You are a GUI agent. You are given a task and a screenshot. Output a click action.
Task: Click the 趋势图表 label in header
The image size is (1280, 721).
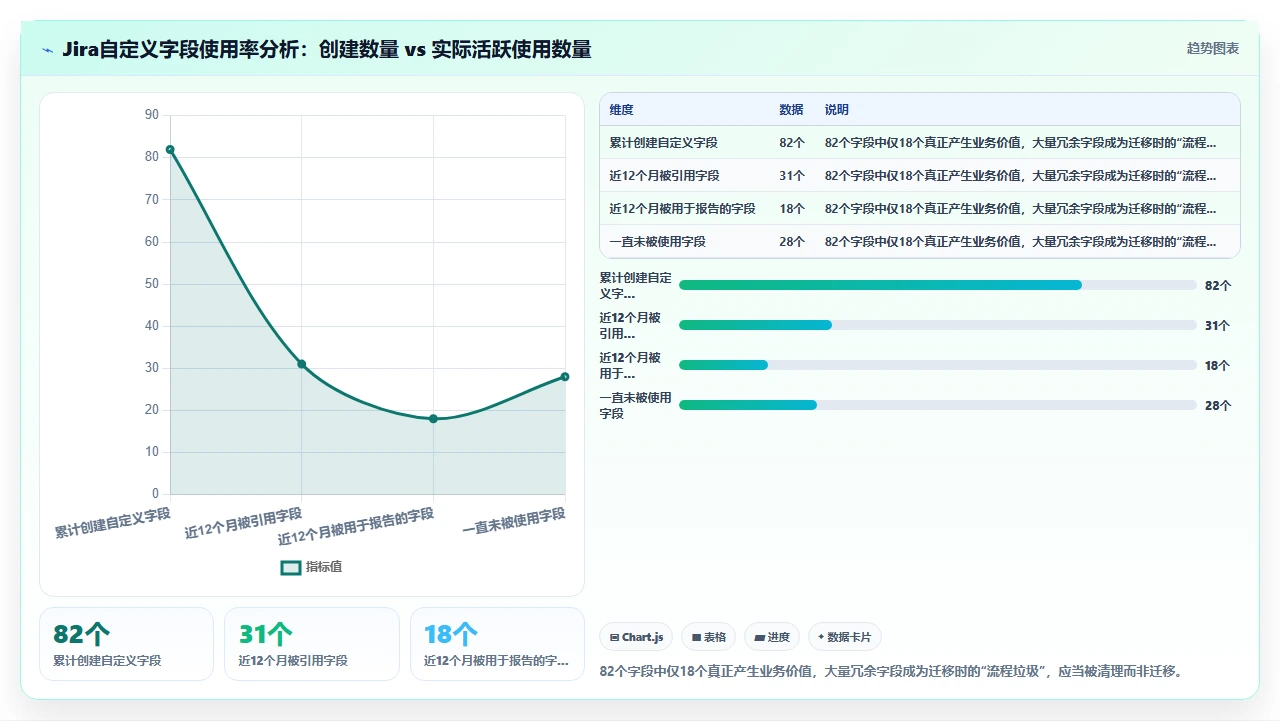pyautogui.click(x=1213, y=48)
